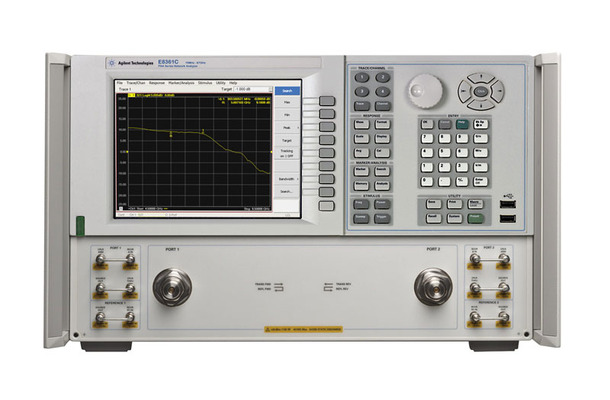This screenshot has height=400, width=610.
Task: Push the Sweep key in Stimulus group
Action: 361,218
